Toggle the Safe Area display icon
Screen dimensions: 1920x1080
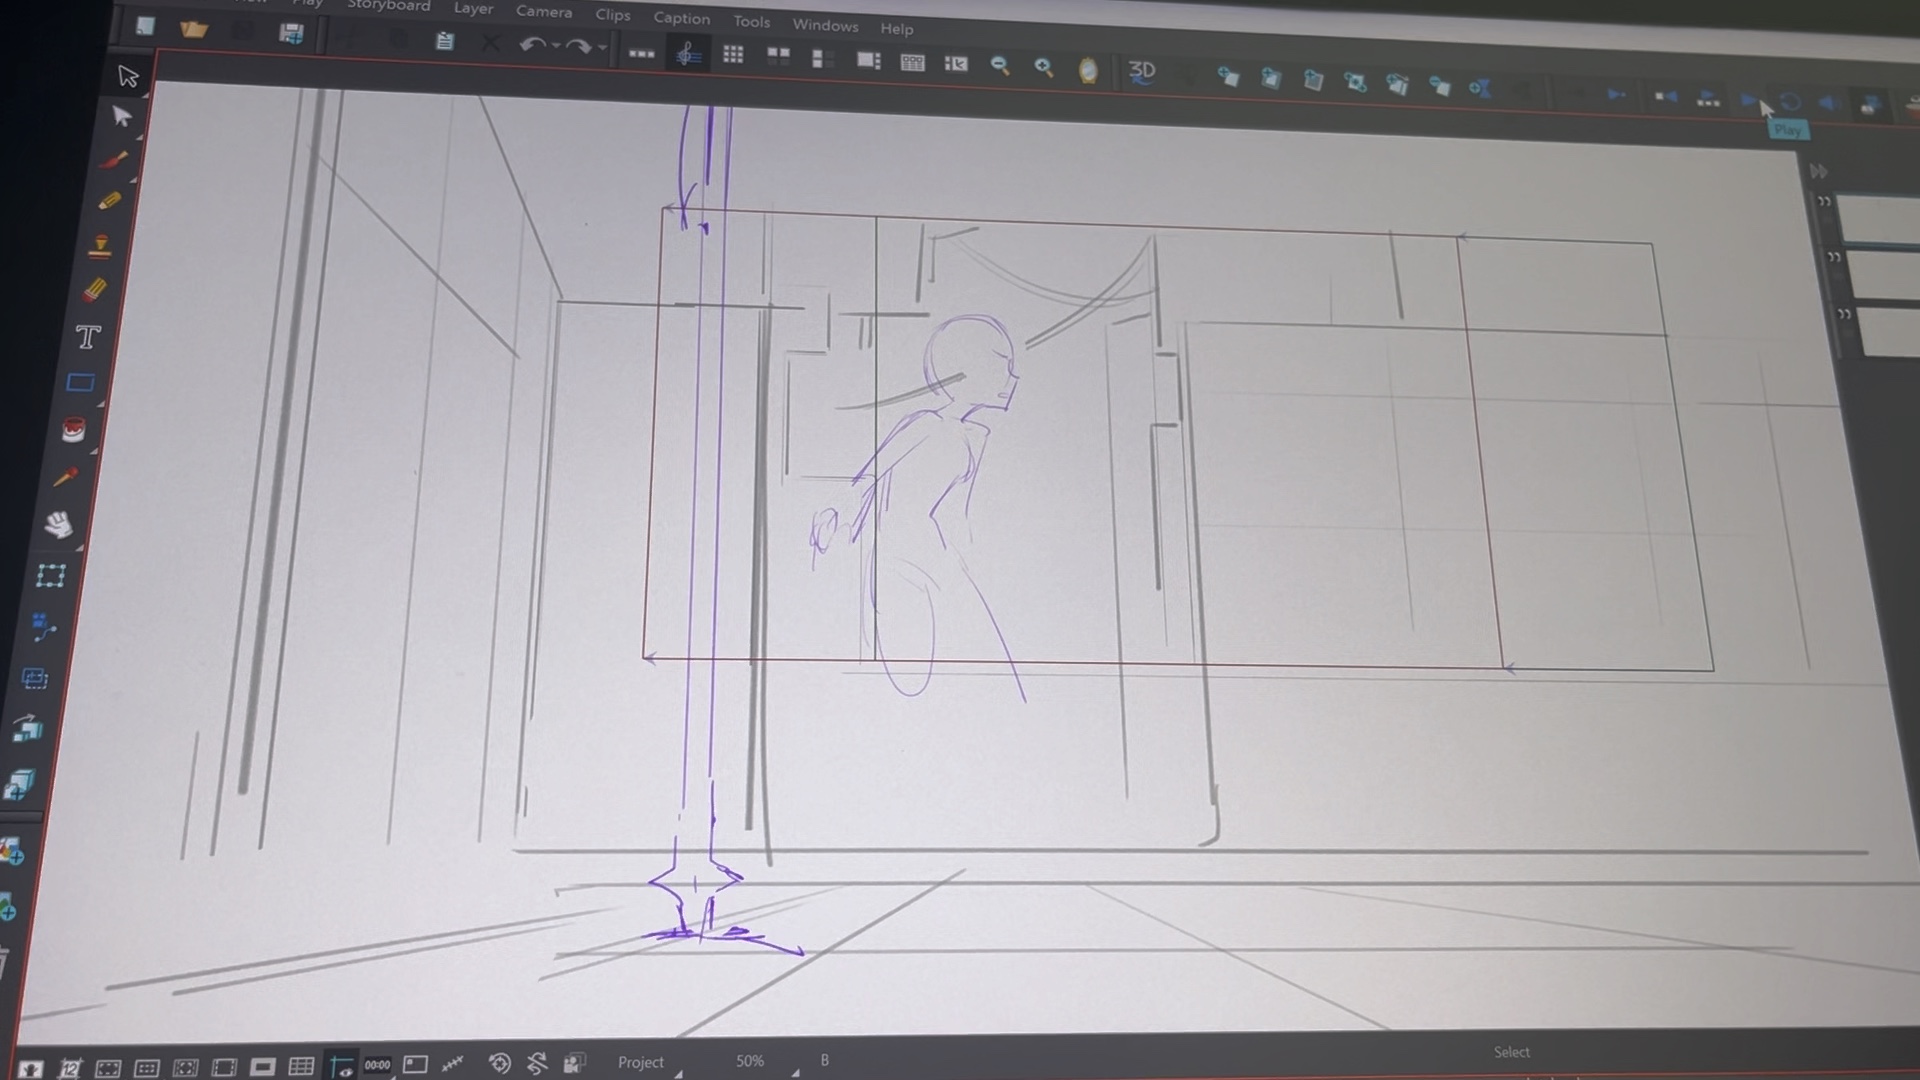coord(108,1068)
